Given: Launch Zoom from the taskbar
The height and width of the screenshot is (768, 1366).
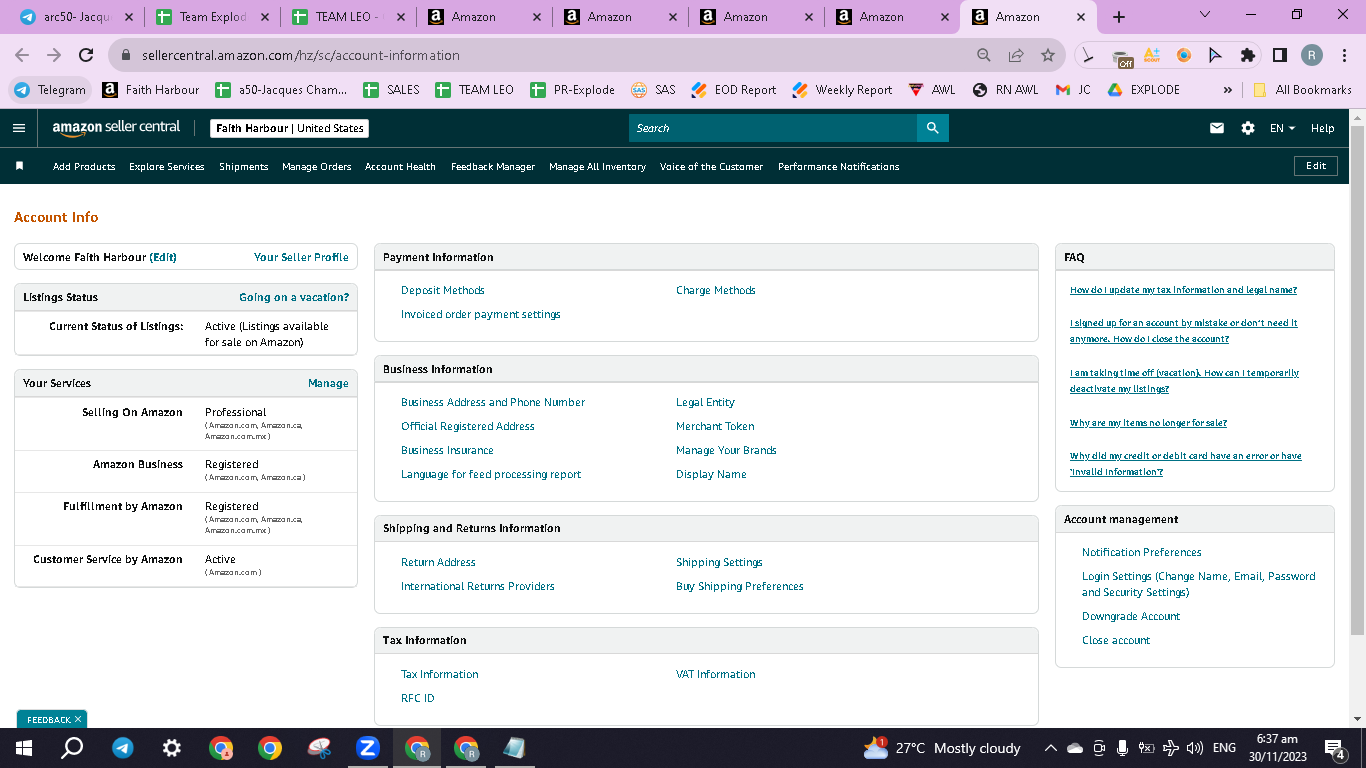Looking at the screenshot, I should [x=368, y=748].
